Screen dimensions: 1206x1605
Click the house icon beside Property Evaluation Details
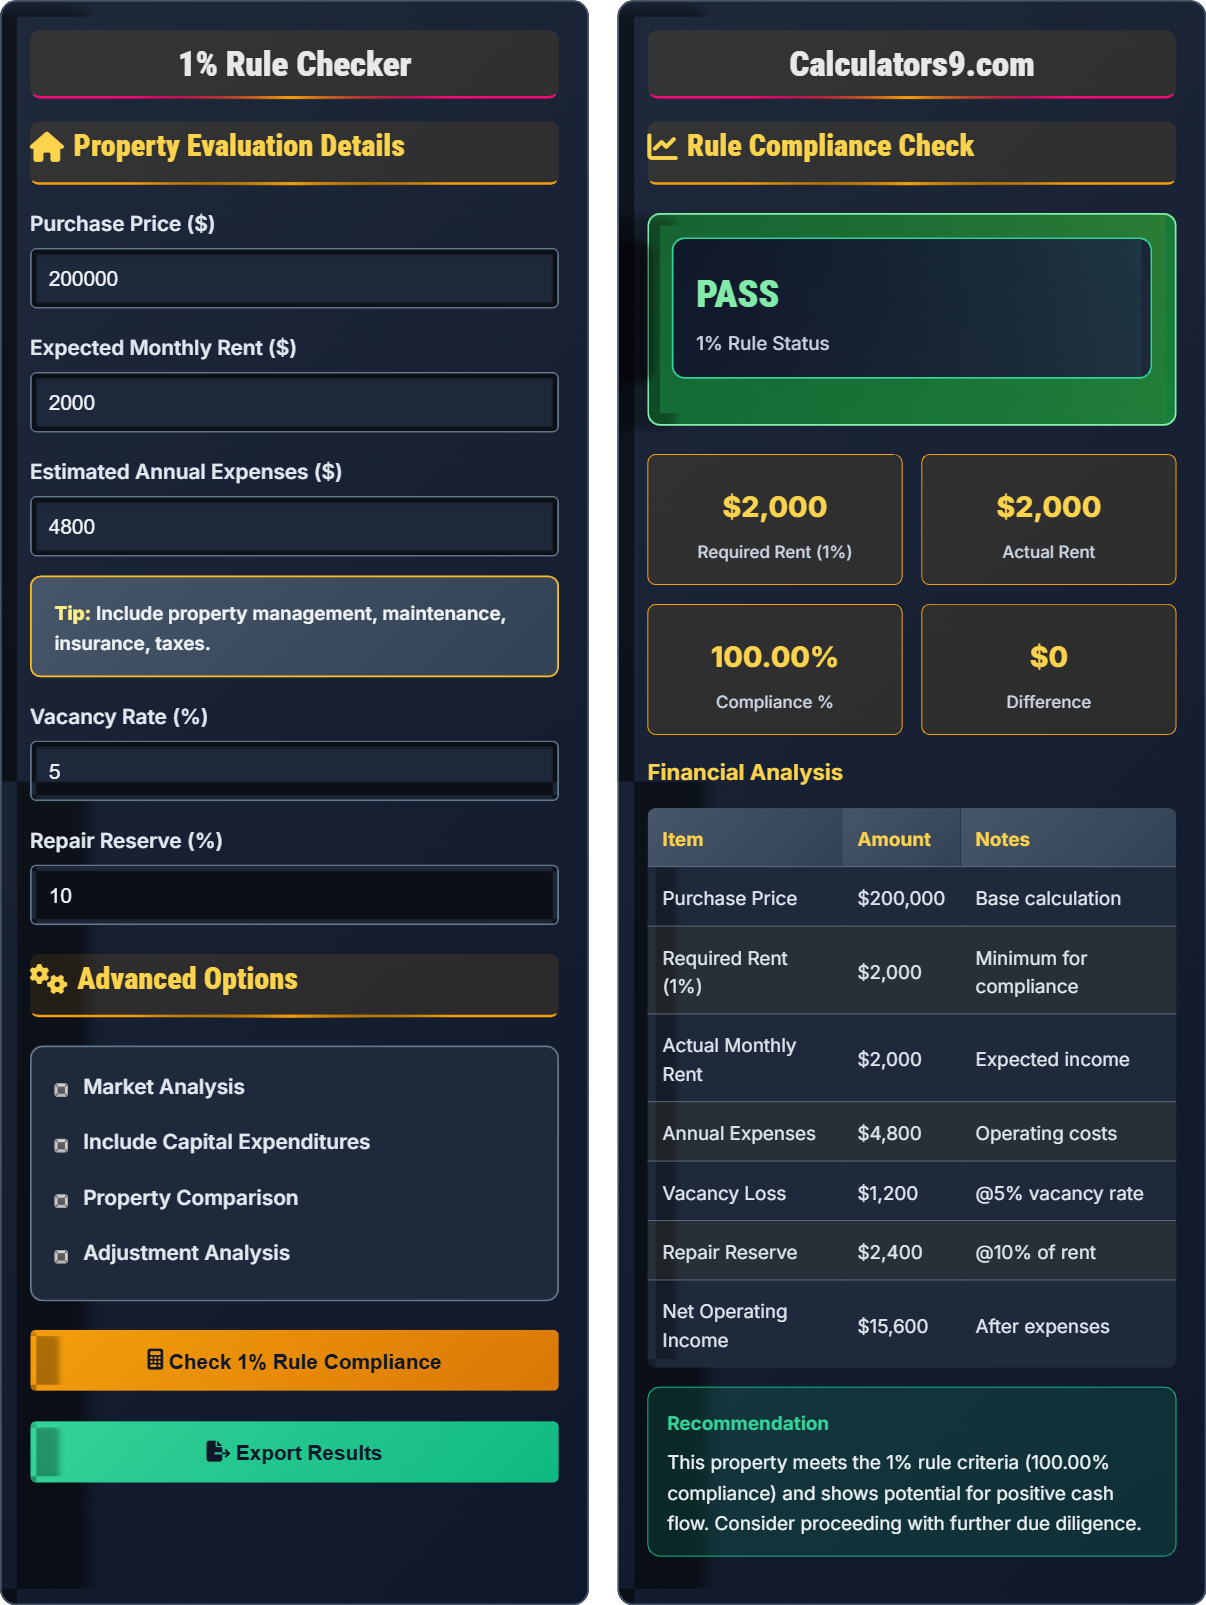pos(47,147)
